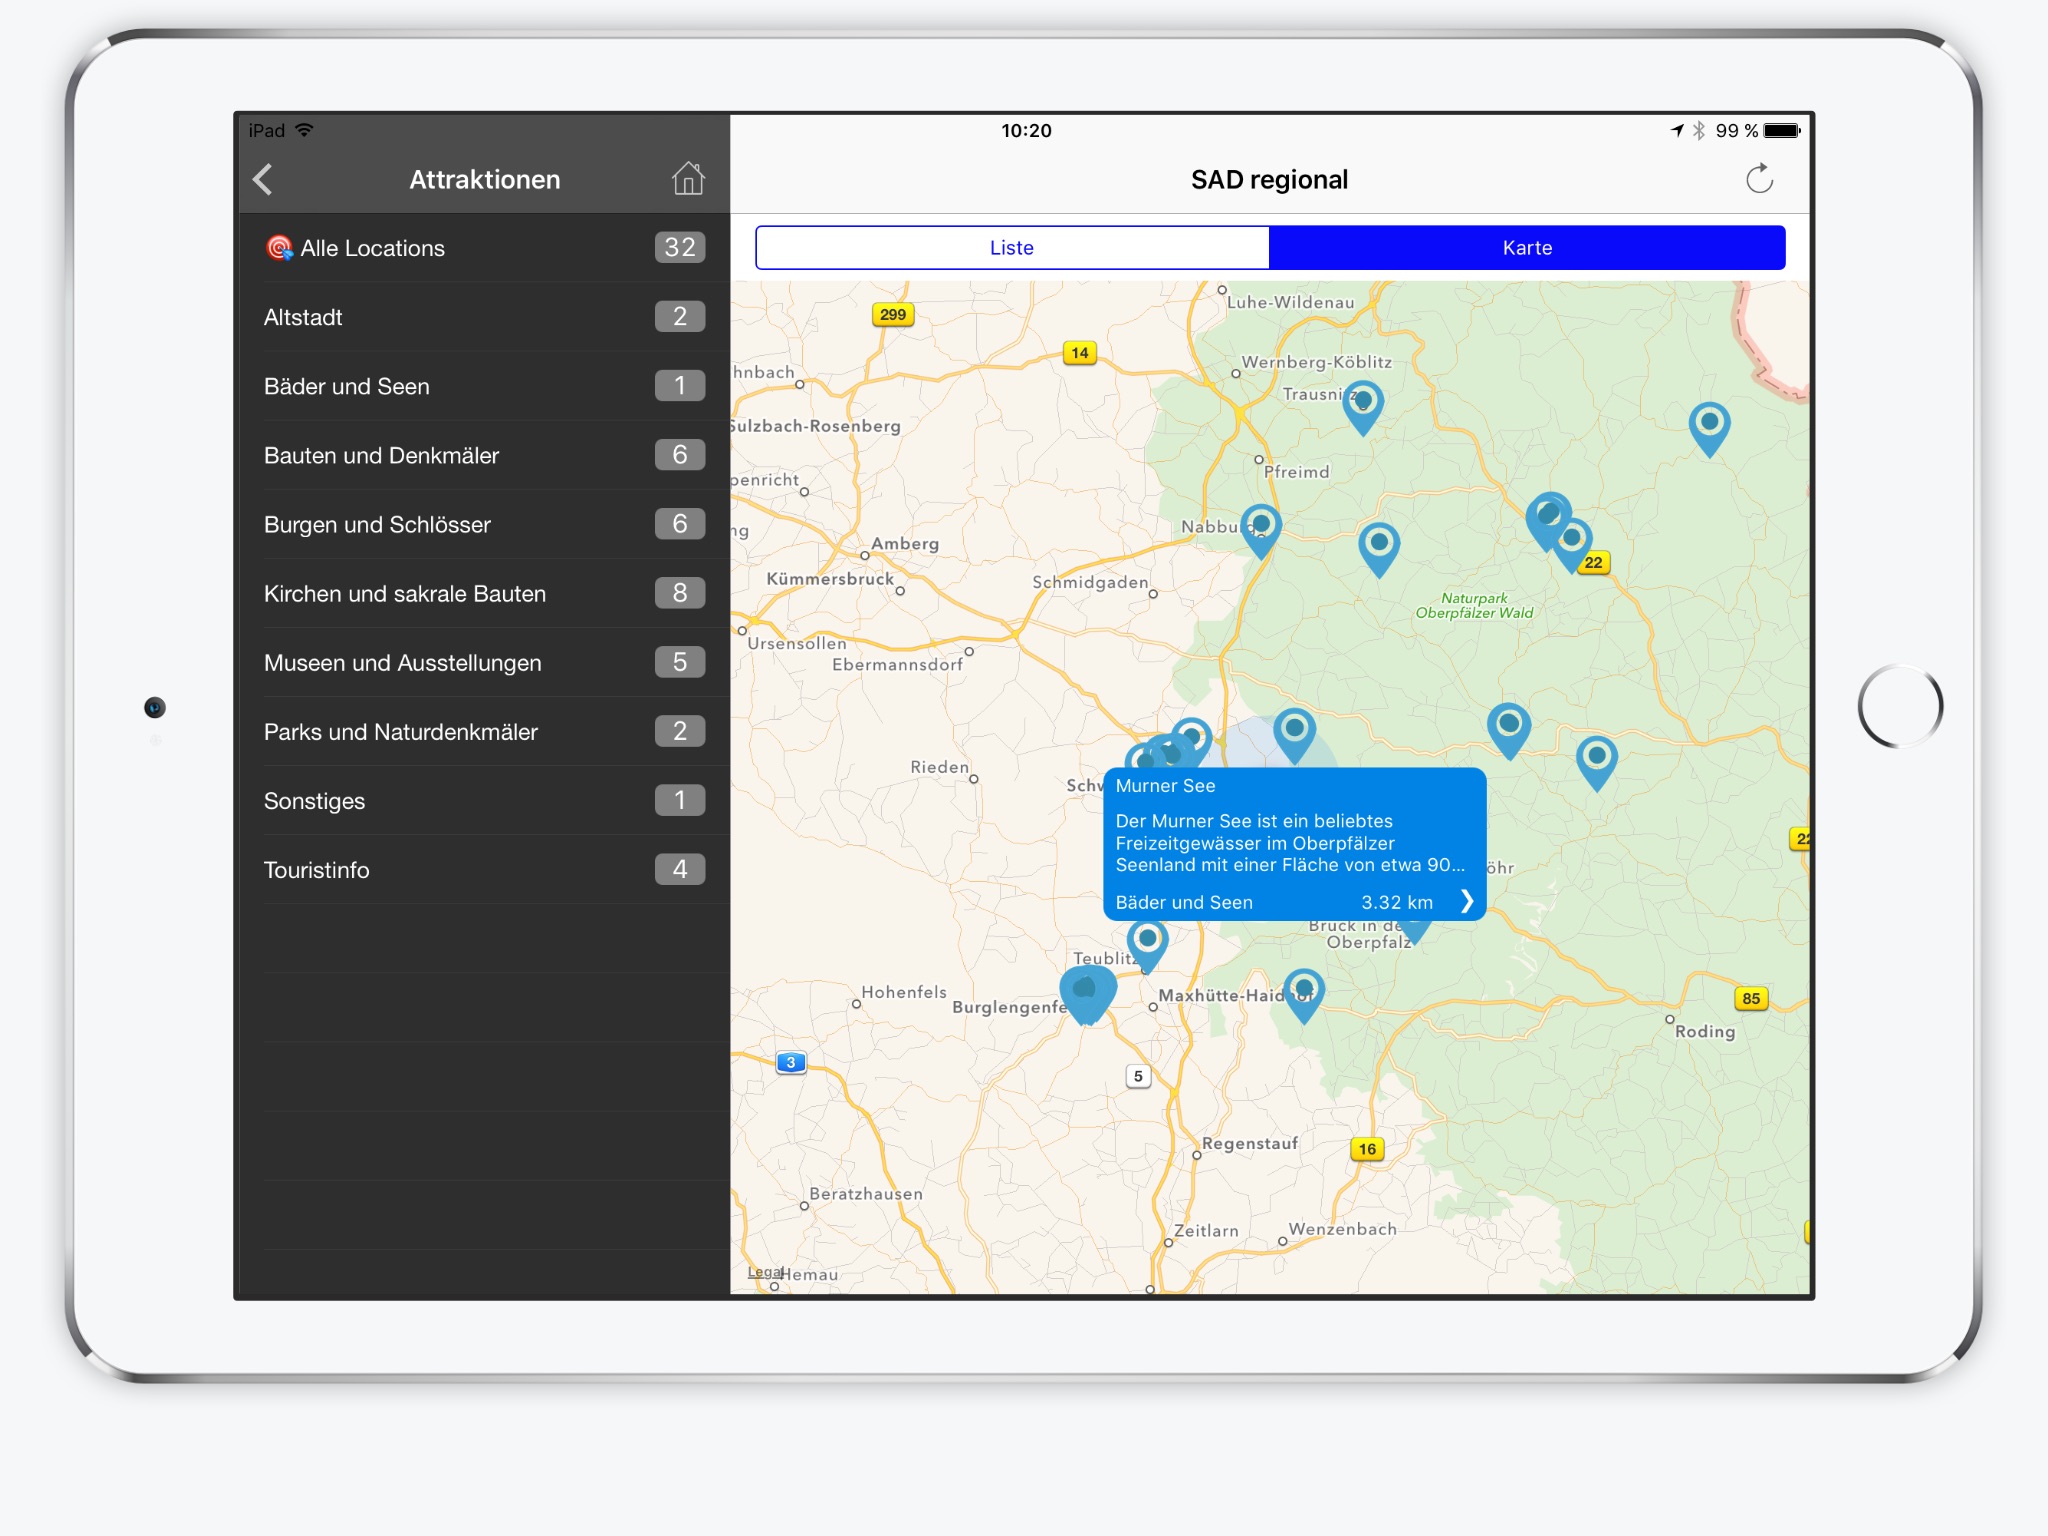Screen dimensions: 2048x1536
Task: Tap the Amberg town label on map
Action: [x=905, y=544]
